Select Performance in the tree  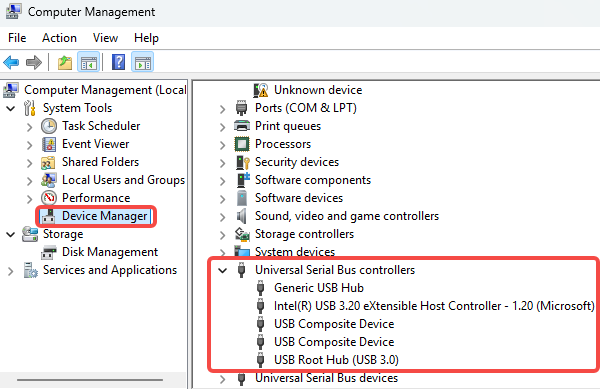[96, 198]
